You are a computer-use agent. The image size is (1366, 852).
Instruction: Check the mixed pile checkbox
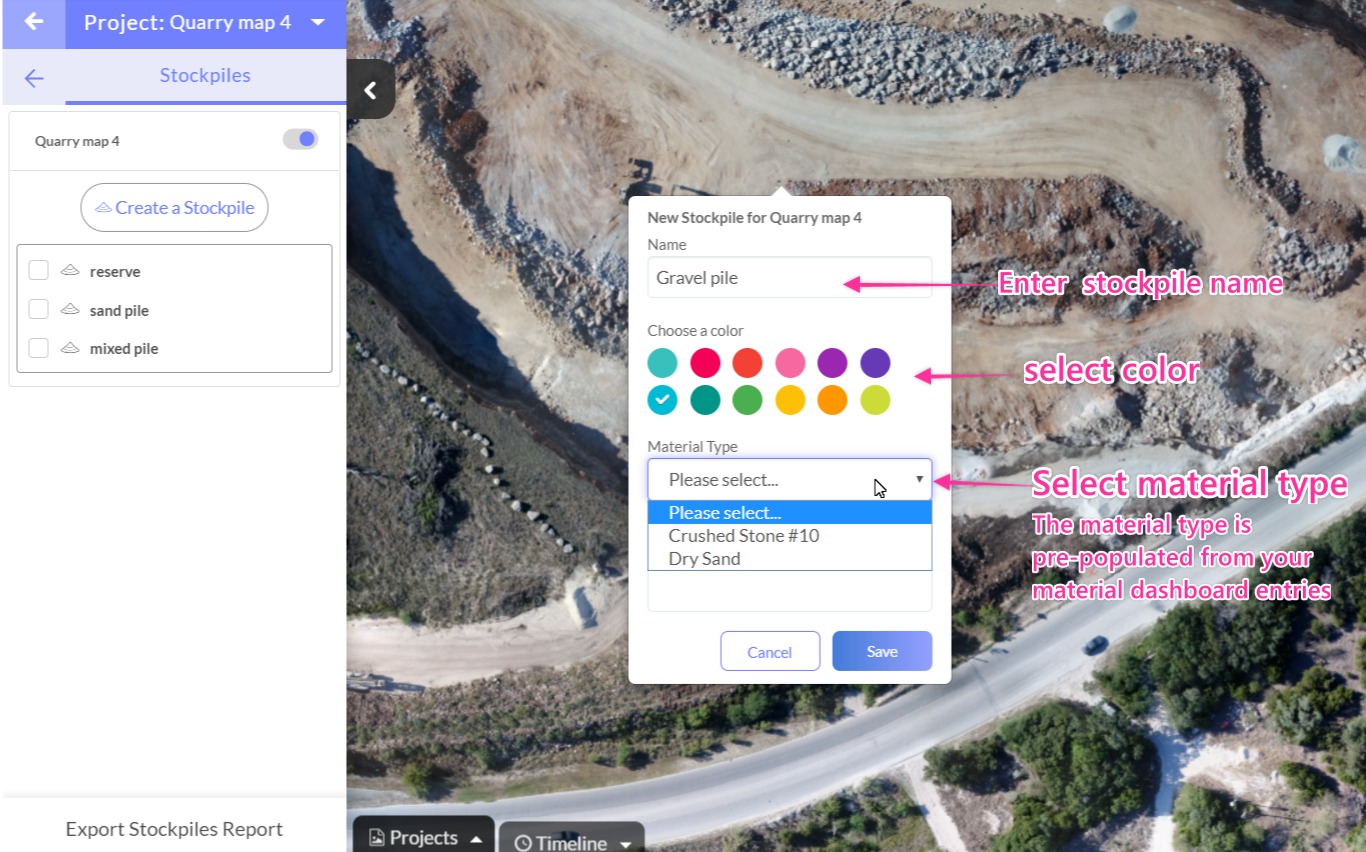coord(39,348)
